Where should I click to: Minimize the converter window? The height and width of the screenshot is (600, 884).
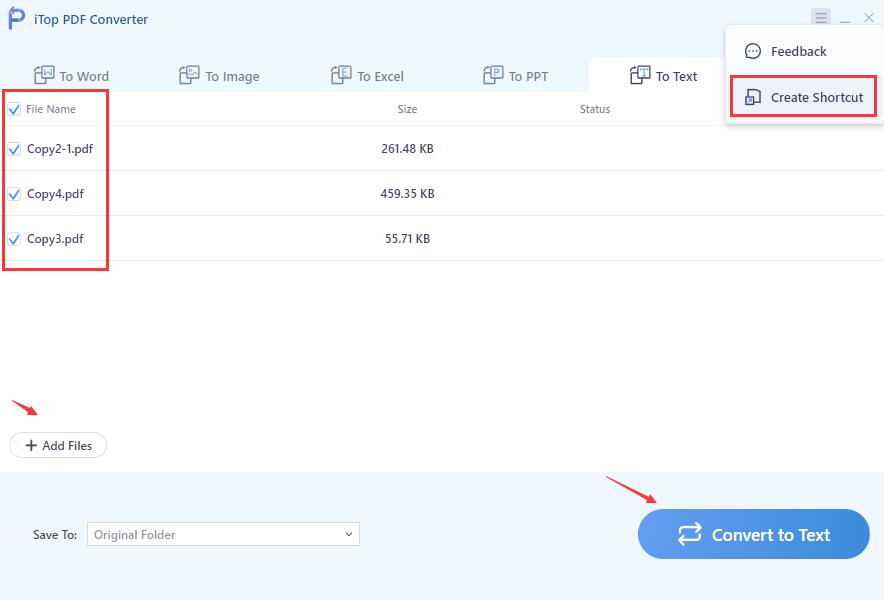coord(845,18)
